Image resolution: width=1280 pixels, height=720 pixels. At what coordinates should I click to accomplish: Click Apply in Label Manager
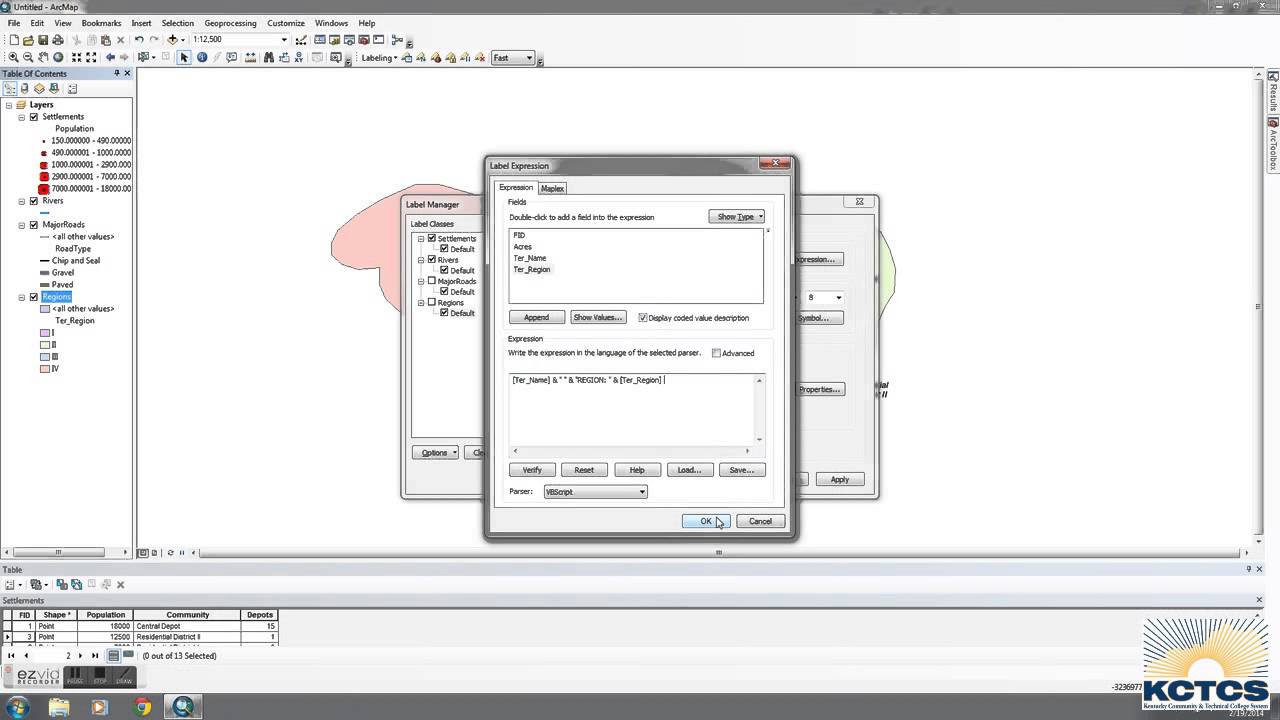click(x=840, y=480)
